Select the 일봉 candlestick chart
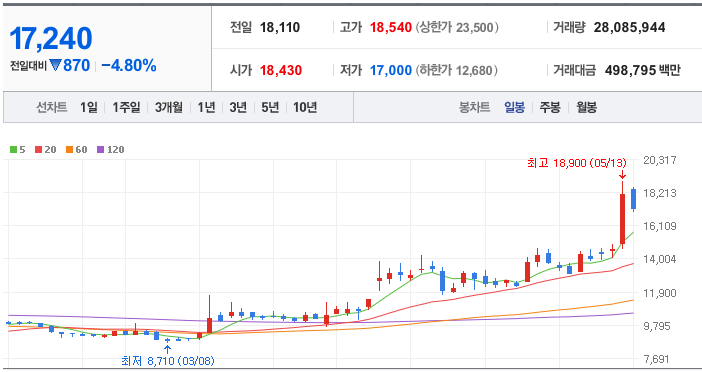This screenshot has height=372, width=702. click(x=514, y=107)
